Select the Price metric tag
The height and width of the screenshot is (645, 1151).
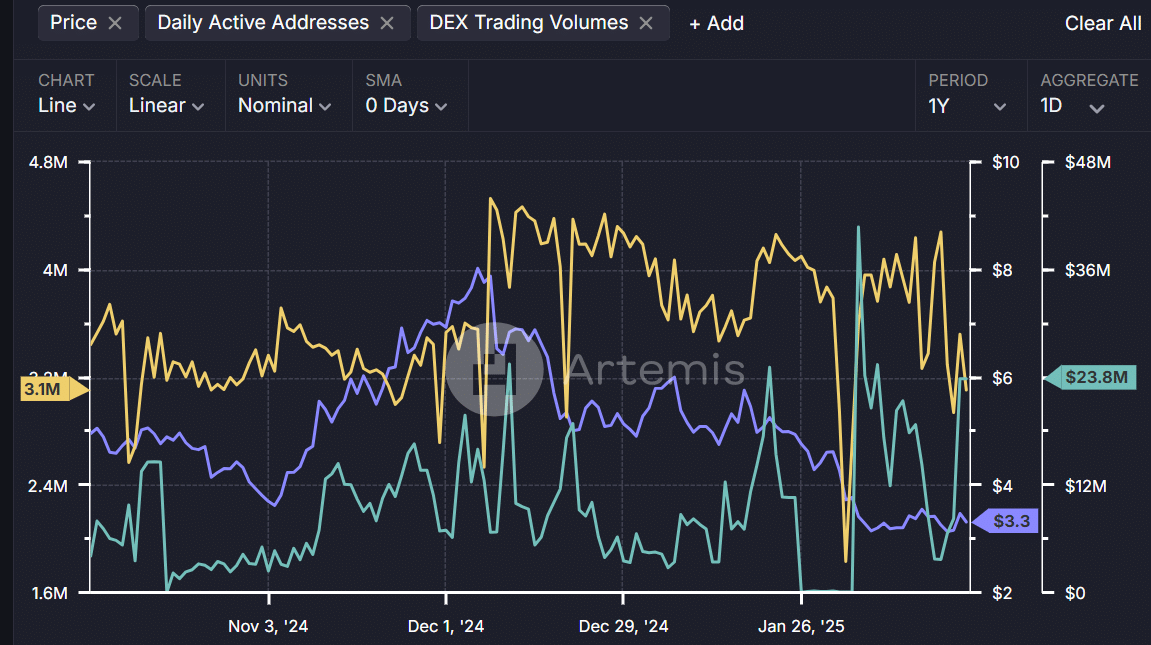[74, 23]
